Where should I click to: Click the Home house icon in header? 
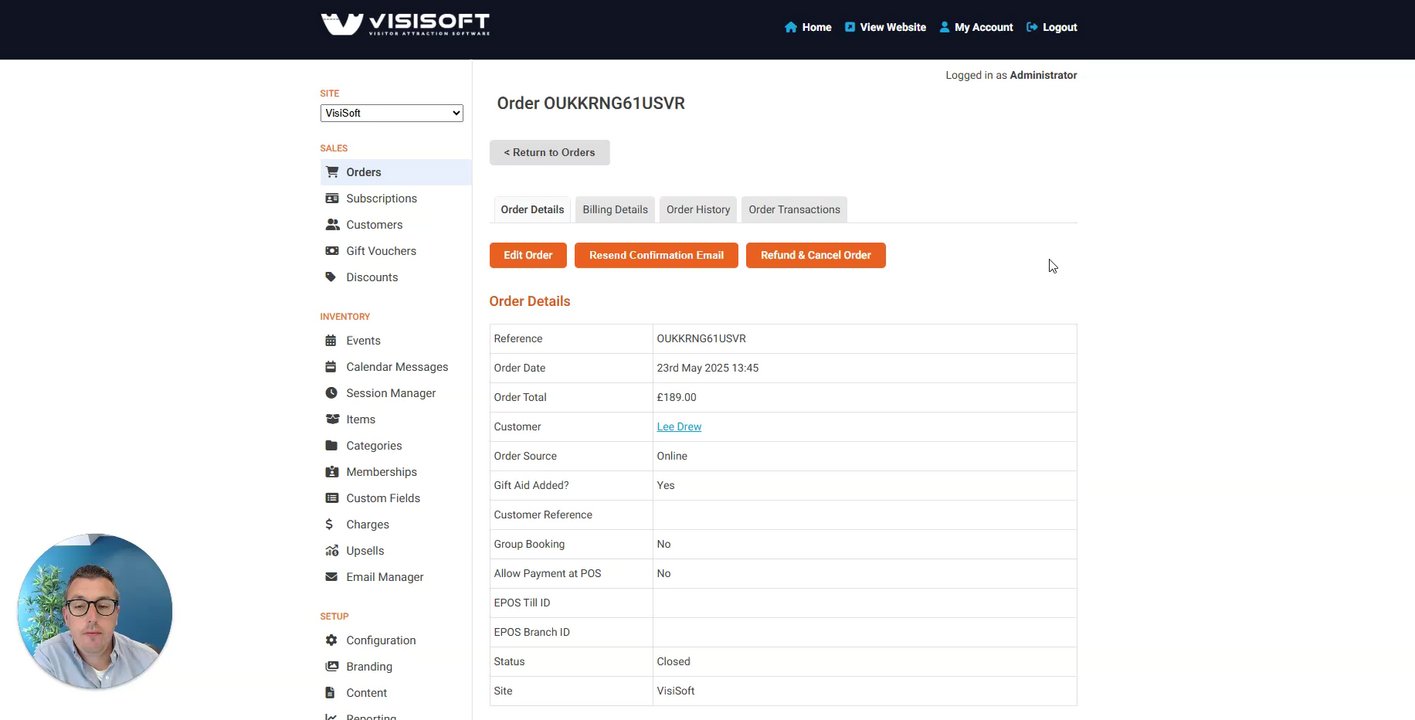791,27
